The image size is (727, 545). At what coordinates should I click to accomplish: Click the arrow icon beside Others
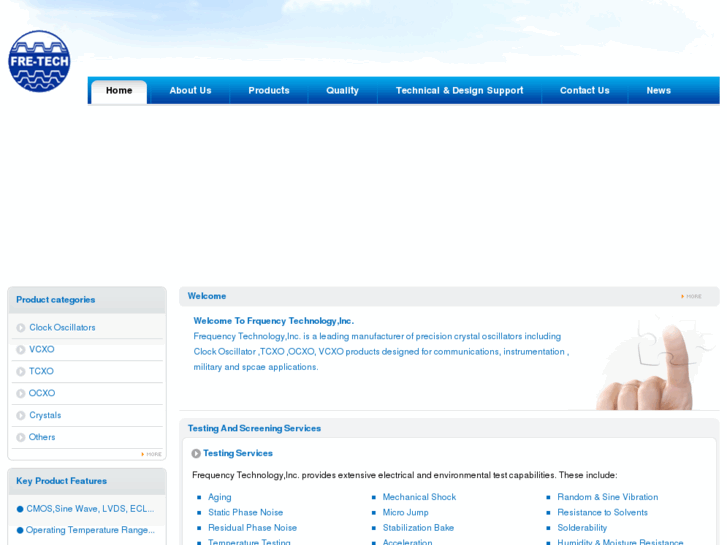pos(20,437)
